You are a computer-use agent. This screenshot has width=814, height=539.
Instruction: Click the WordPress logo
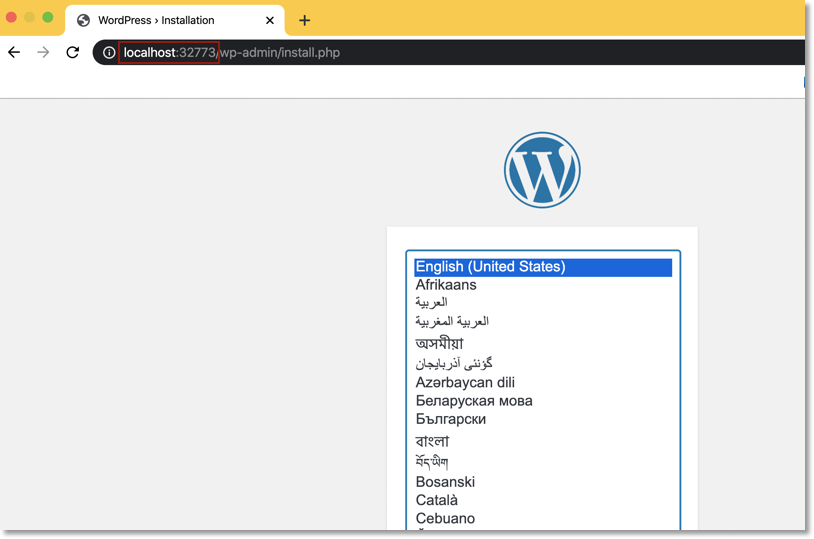click(542, 170)
